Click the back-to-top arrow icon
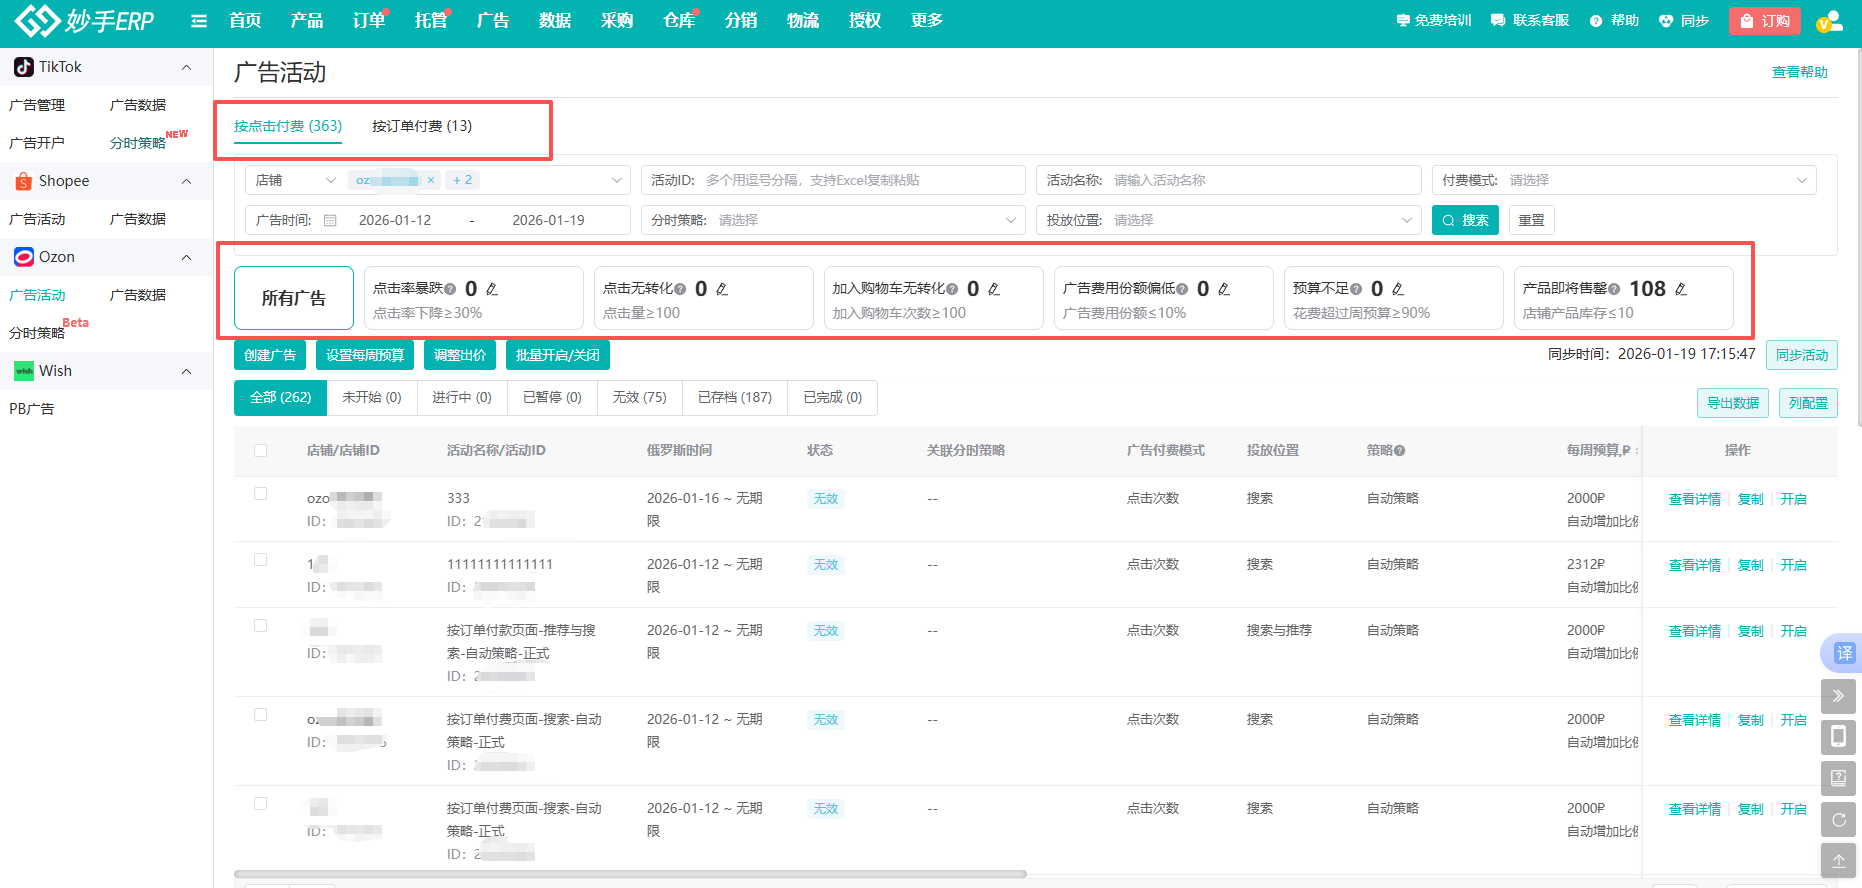The width and height of the screenshot is (1862, 888). click(x=1838, y=860)
